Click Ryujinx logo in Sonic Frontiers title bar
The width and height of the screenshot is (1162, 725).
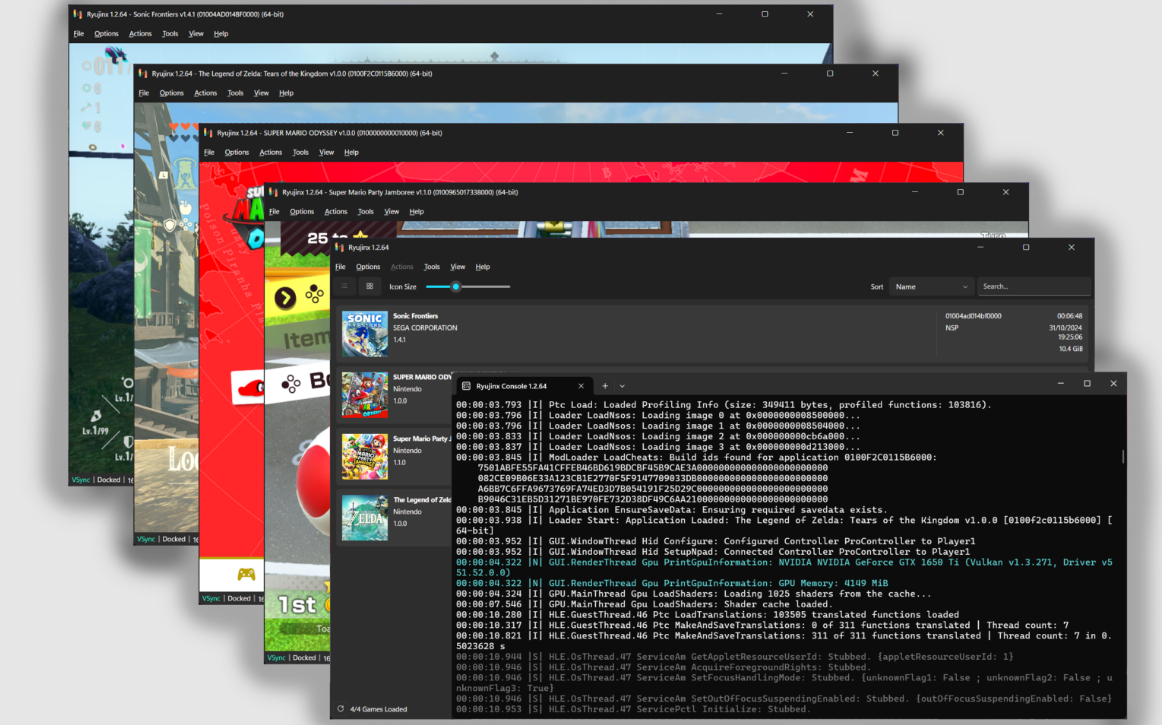tap(77, 13)
